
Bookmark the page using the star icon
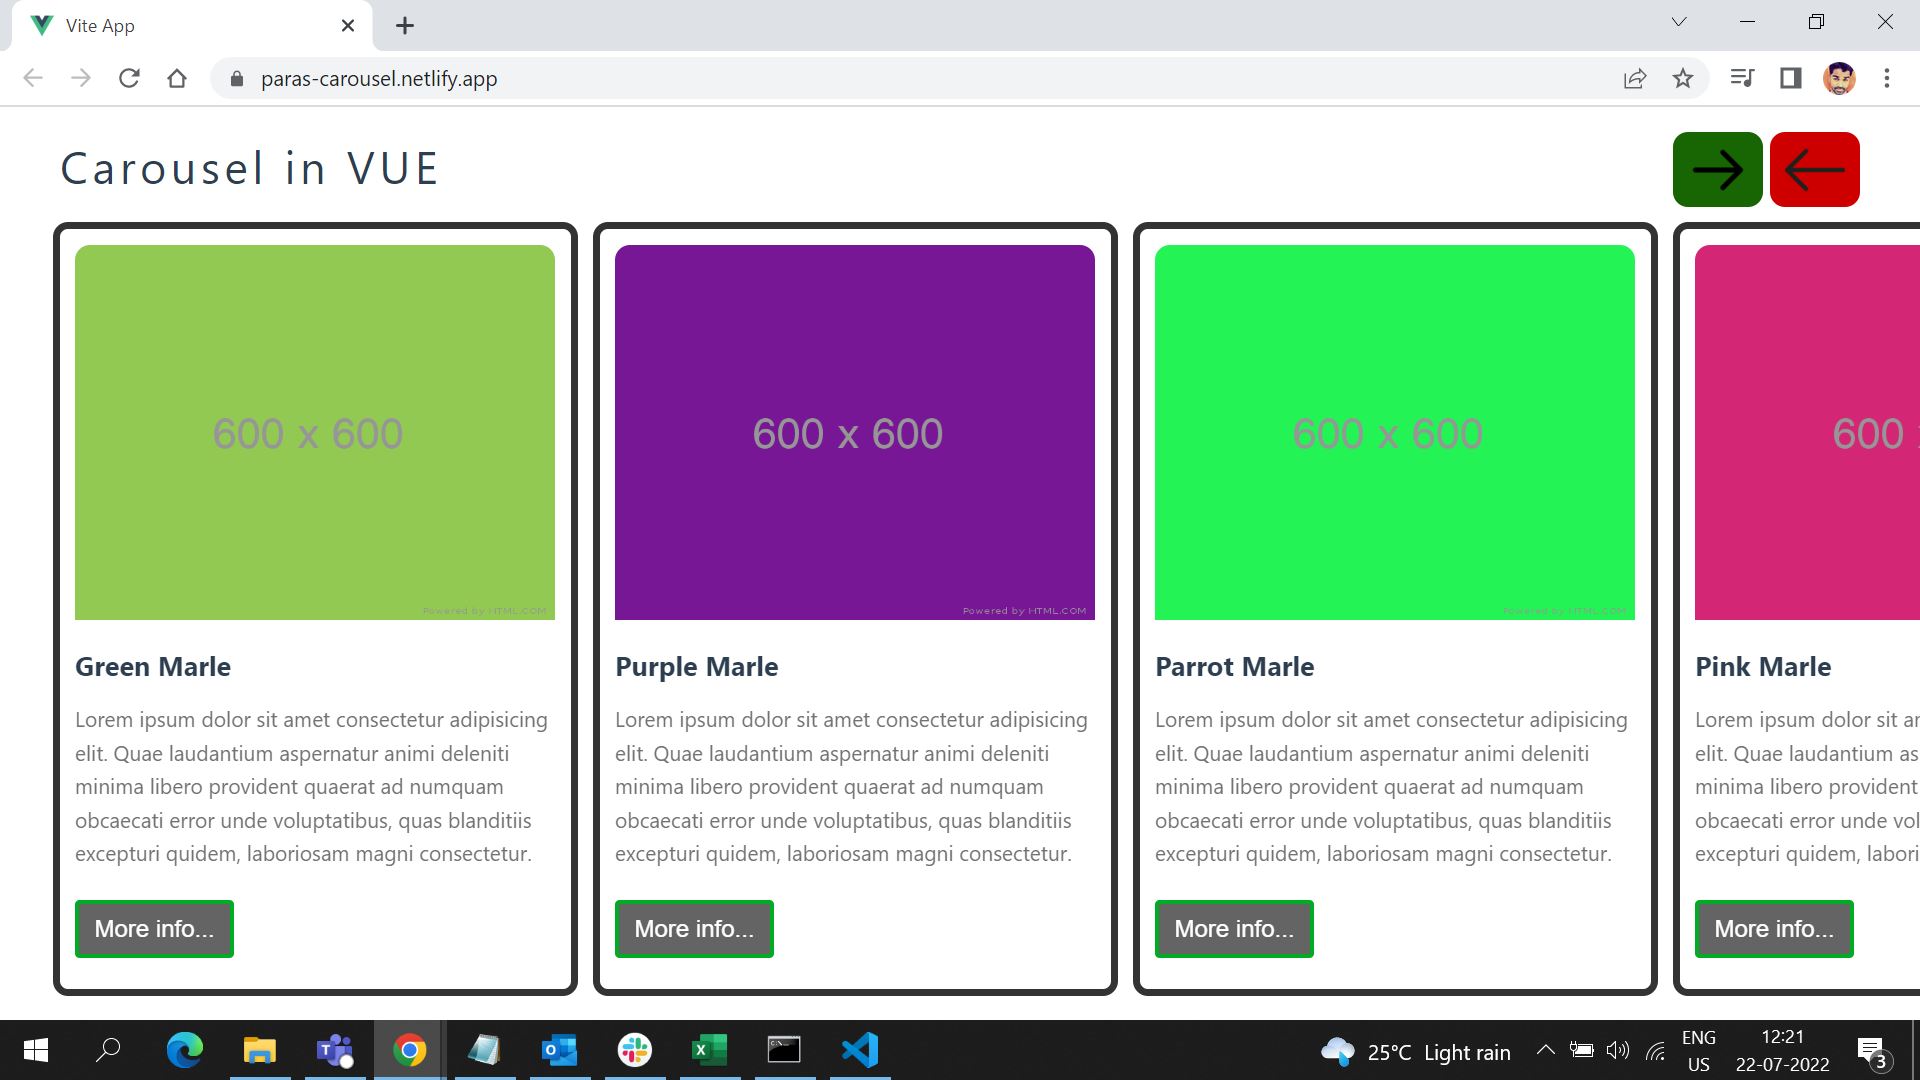click(x=1683, y=78)
